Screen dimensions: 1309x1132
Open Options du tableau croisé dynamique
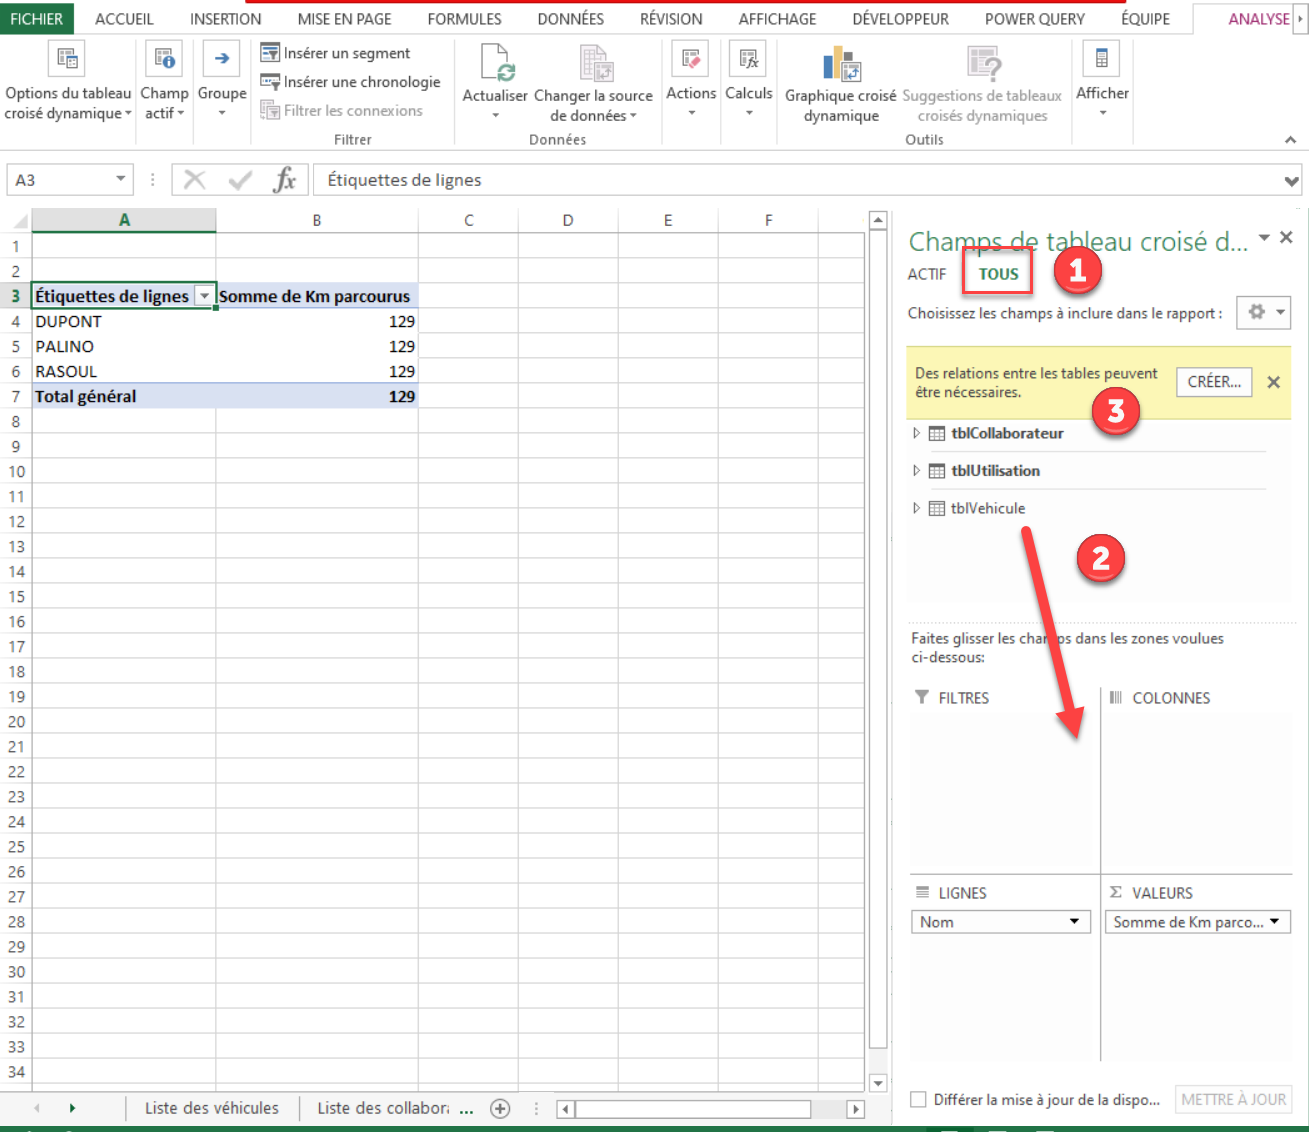68,82
